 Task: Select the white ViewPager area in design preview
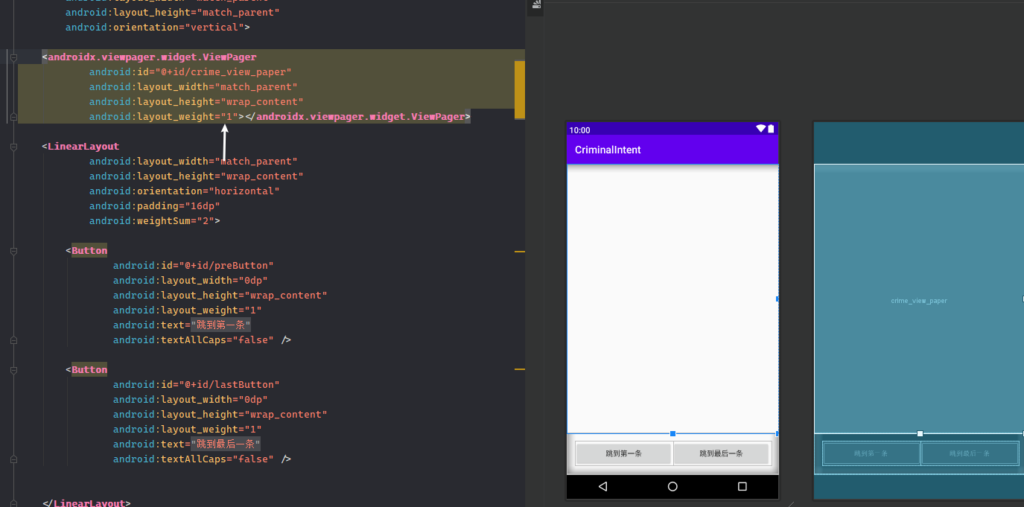pyautogui.click(x=673, y=299)
